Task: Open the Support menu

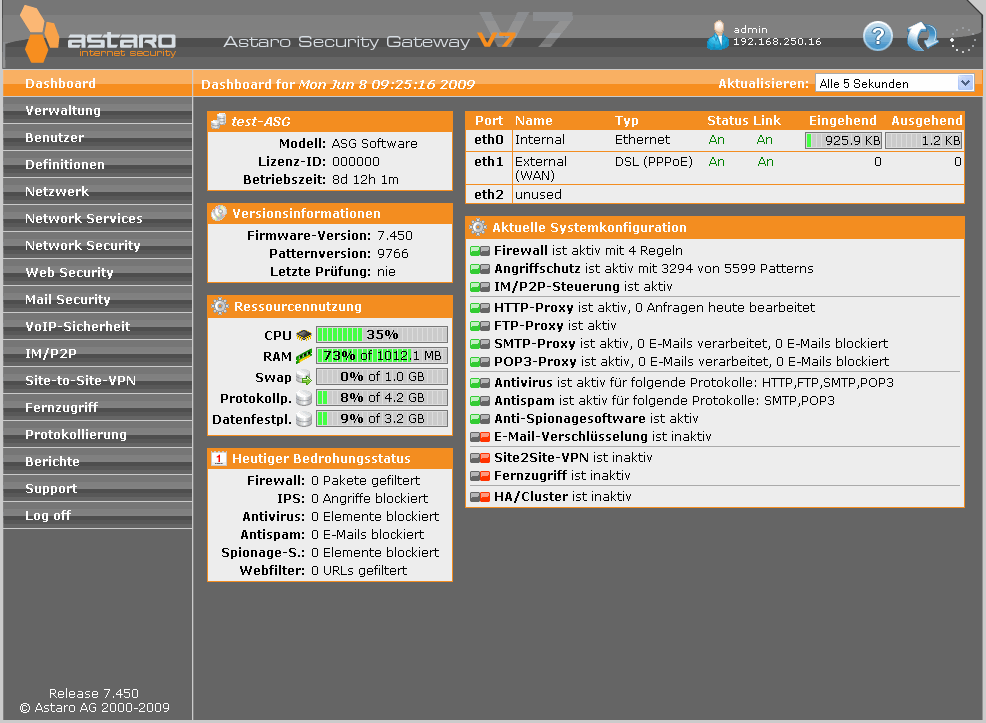Action: coord(97,488)
